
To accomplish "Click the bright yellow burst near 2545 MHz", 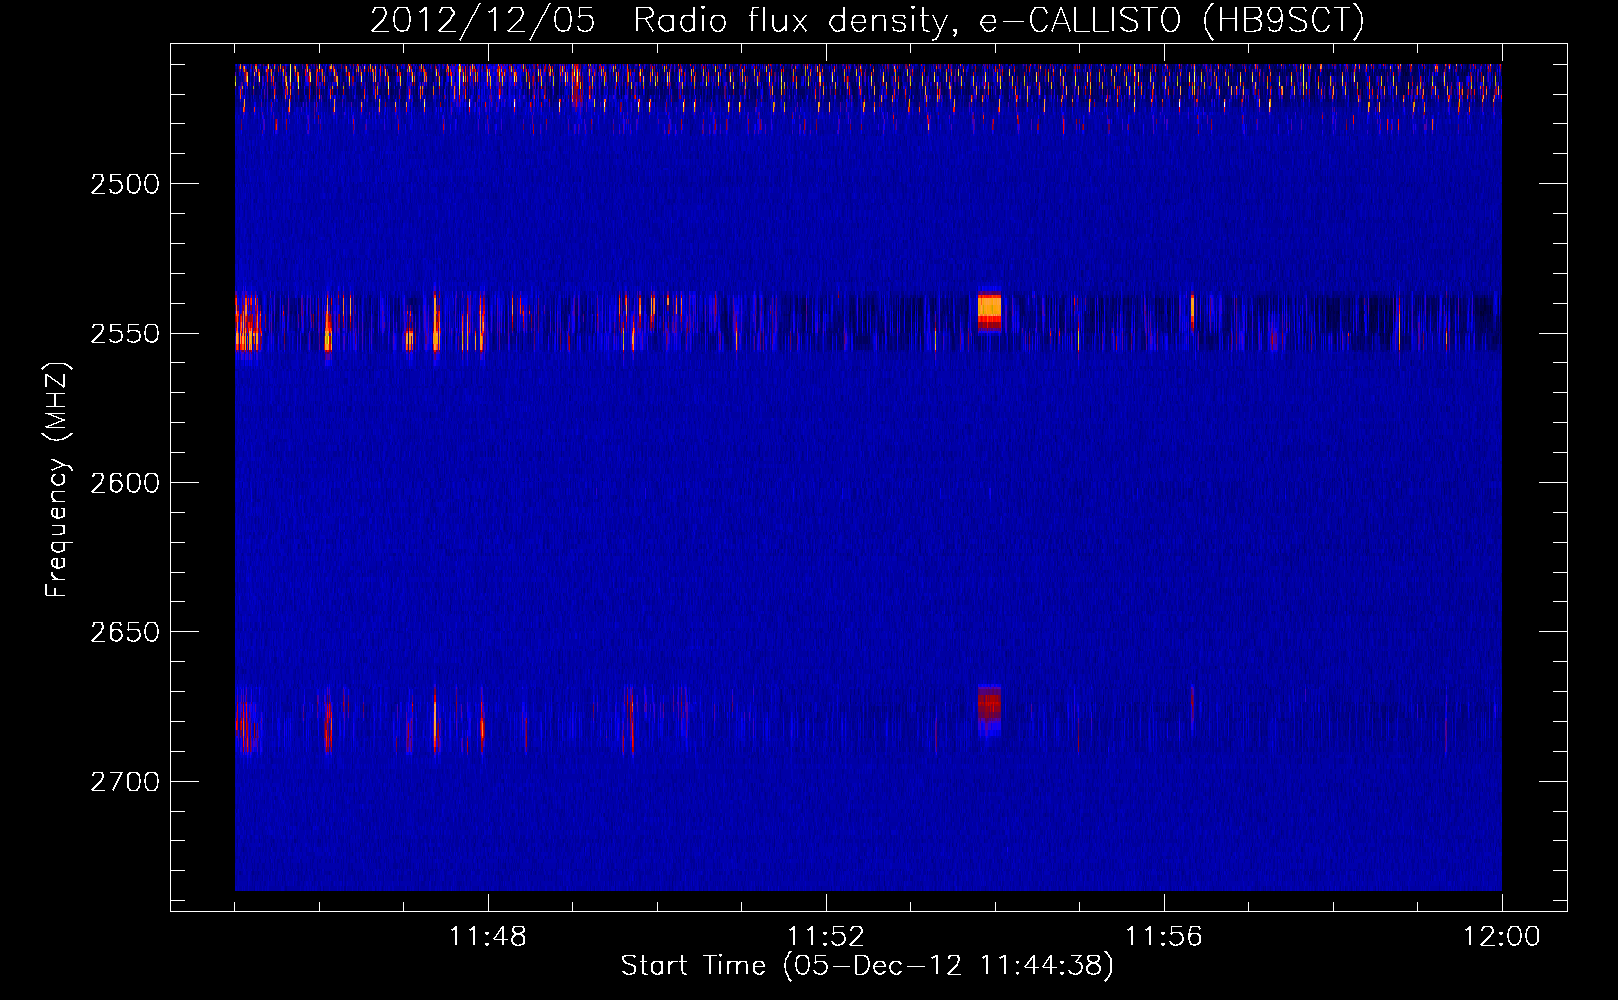I will pos(989,312).
